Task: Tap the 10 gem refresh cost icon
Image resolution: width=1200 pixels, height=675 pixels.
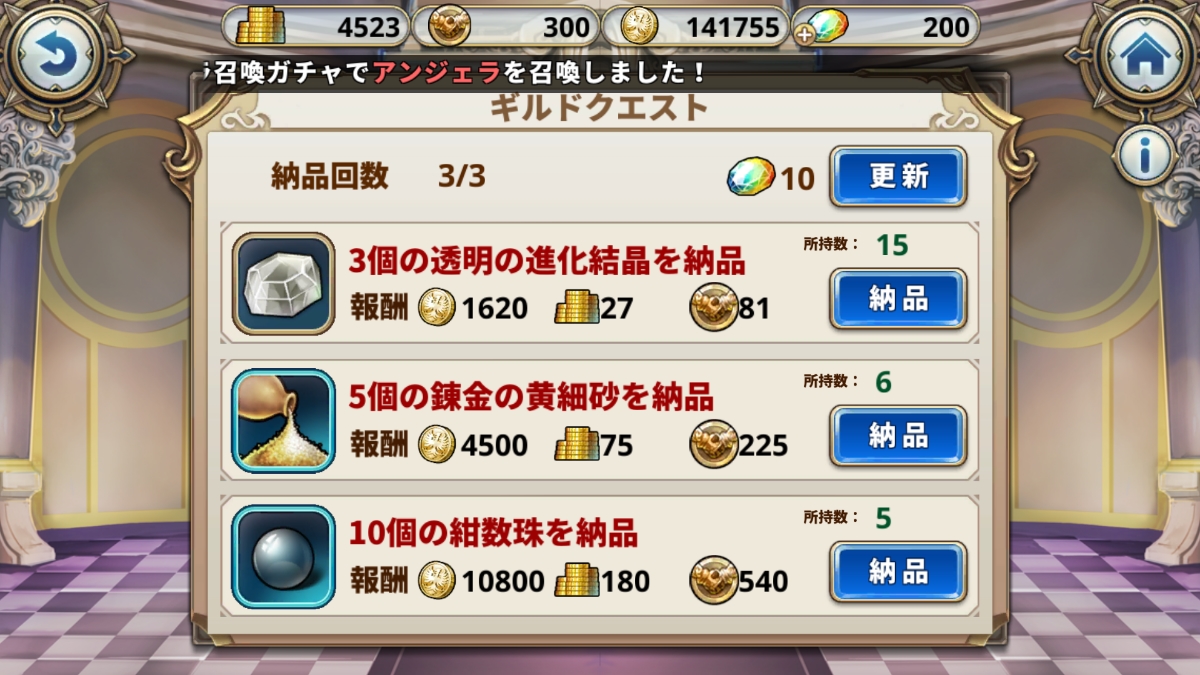Action: (752, 178)
